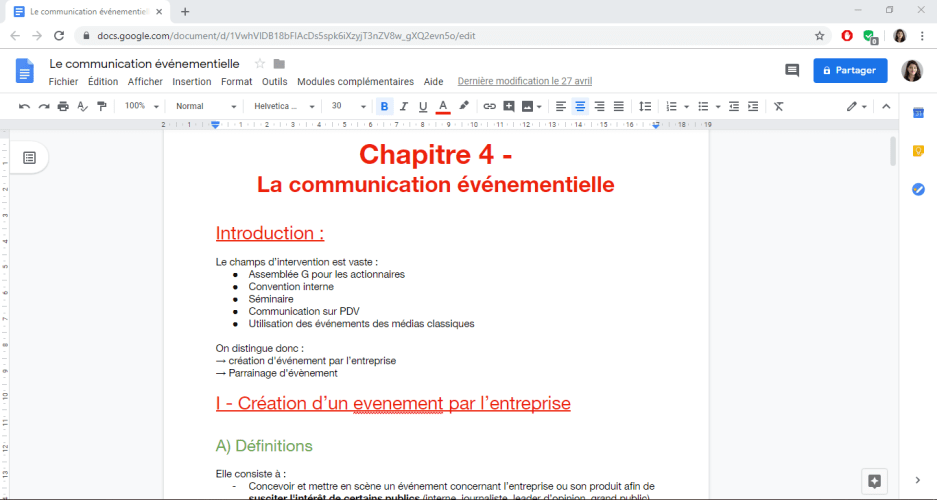The height and width of the screenshot is (500, 937).
Task: Open the Helvetica font dropdown
Action: 284,106
